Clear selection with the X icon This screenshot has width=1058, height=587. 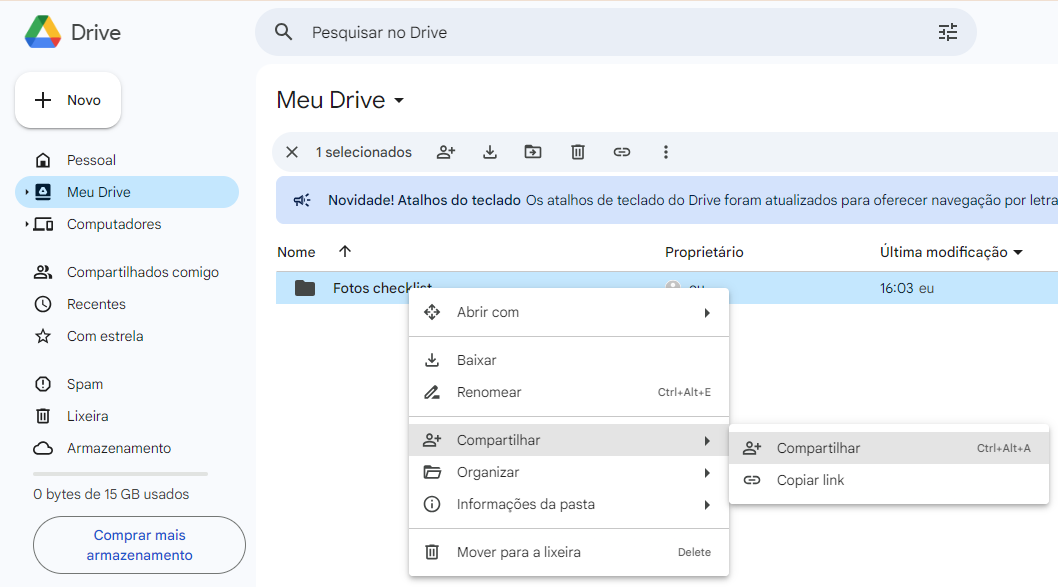click(291, 152)
